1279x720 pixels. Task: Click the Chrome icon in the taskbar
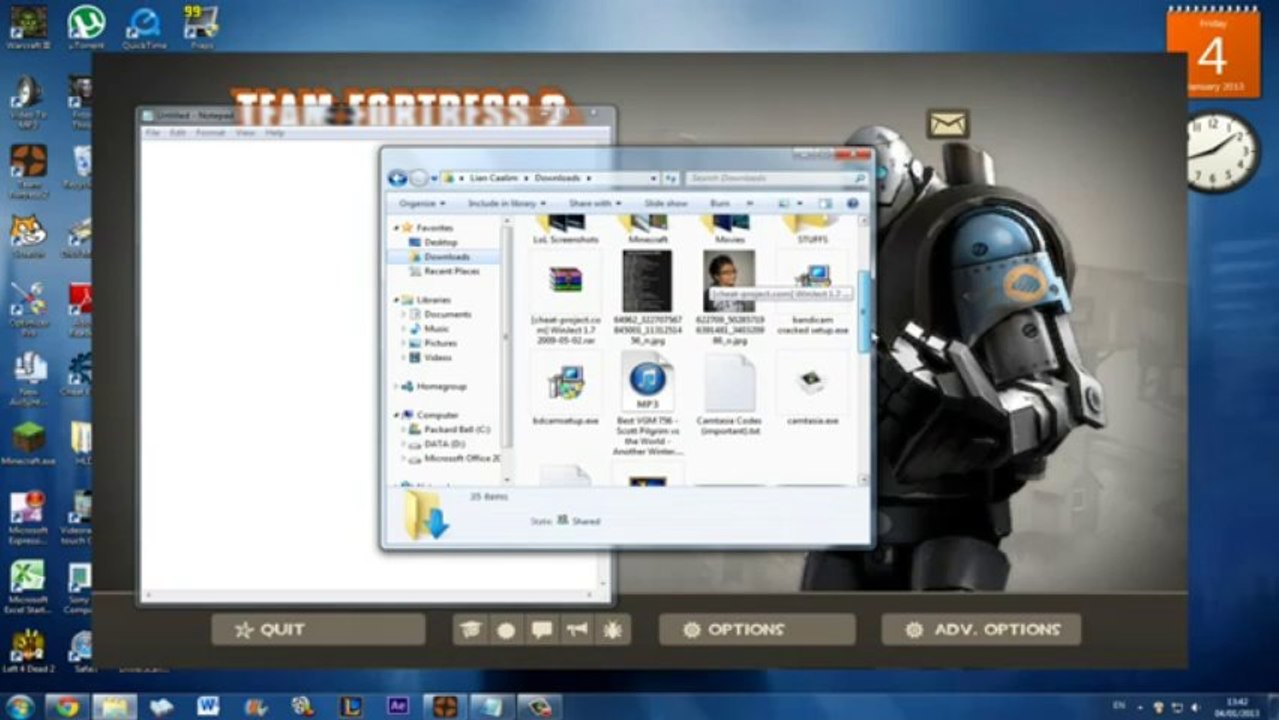click(x=67, y=706)
